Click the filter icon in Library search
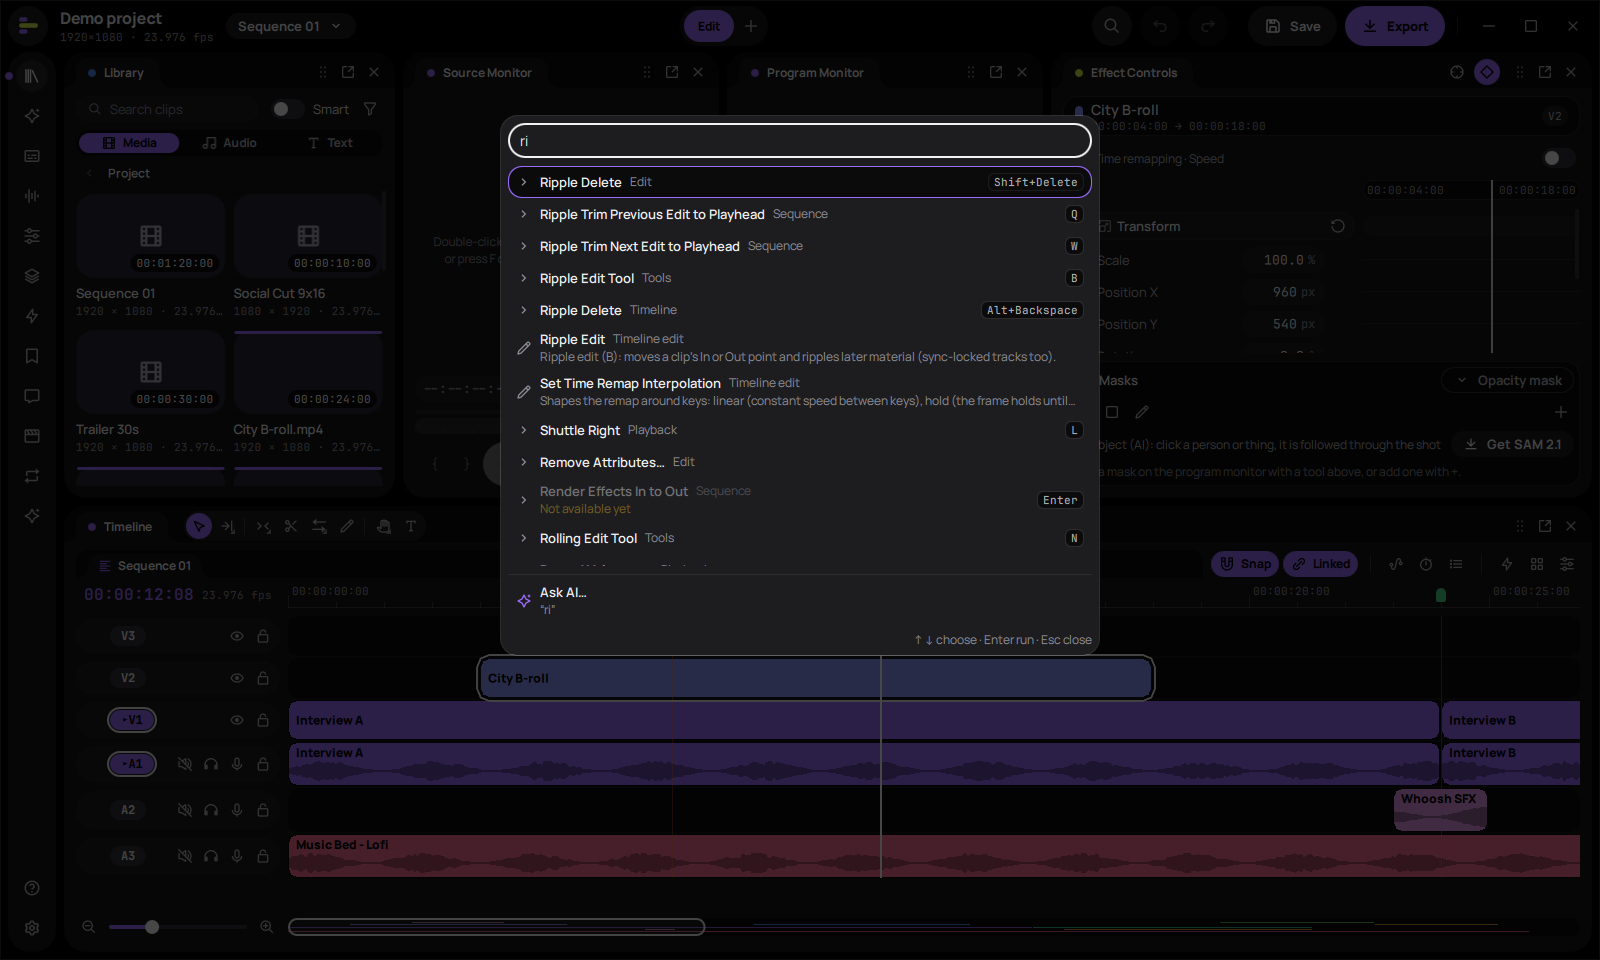 coord(370,109)
